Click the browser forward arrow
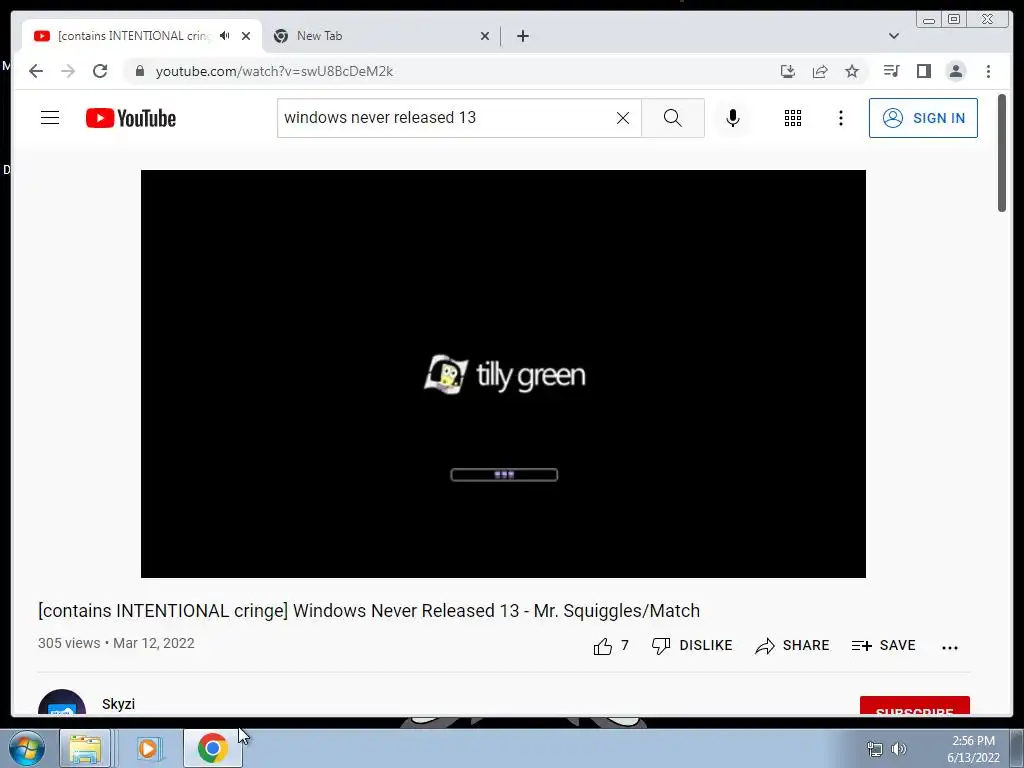The image size is (1024, 768). pos(68,71)
